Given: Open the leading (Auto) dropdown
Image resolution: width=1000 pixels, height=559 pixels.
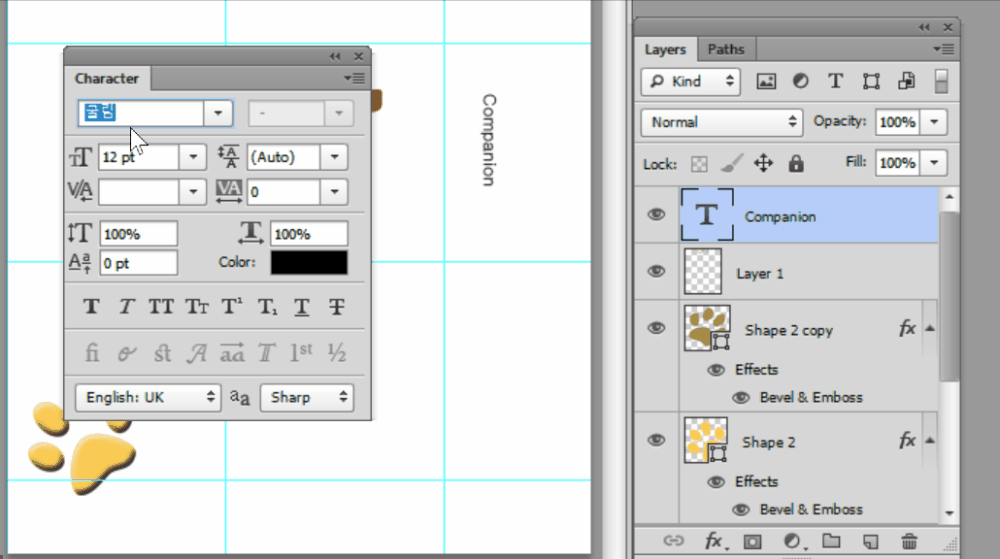Looking at the screenshot, I should [334, 157].
